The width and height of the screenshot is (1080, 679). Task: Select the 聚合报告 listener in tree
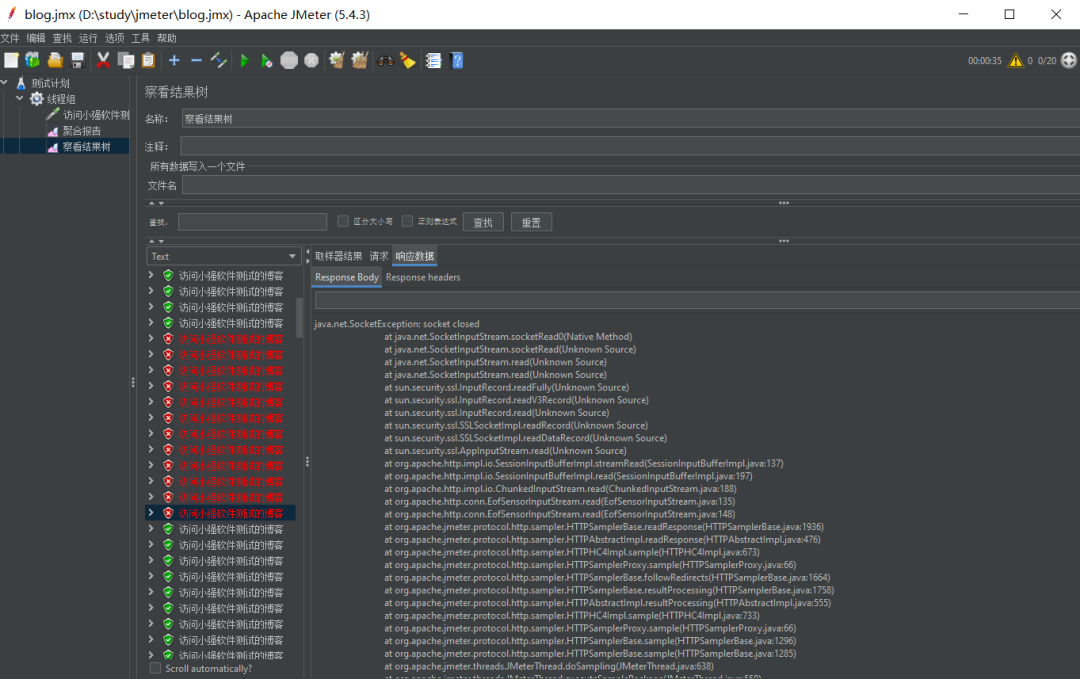[x=81, y=131]
